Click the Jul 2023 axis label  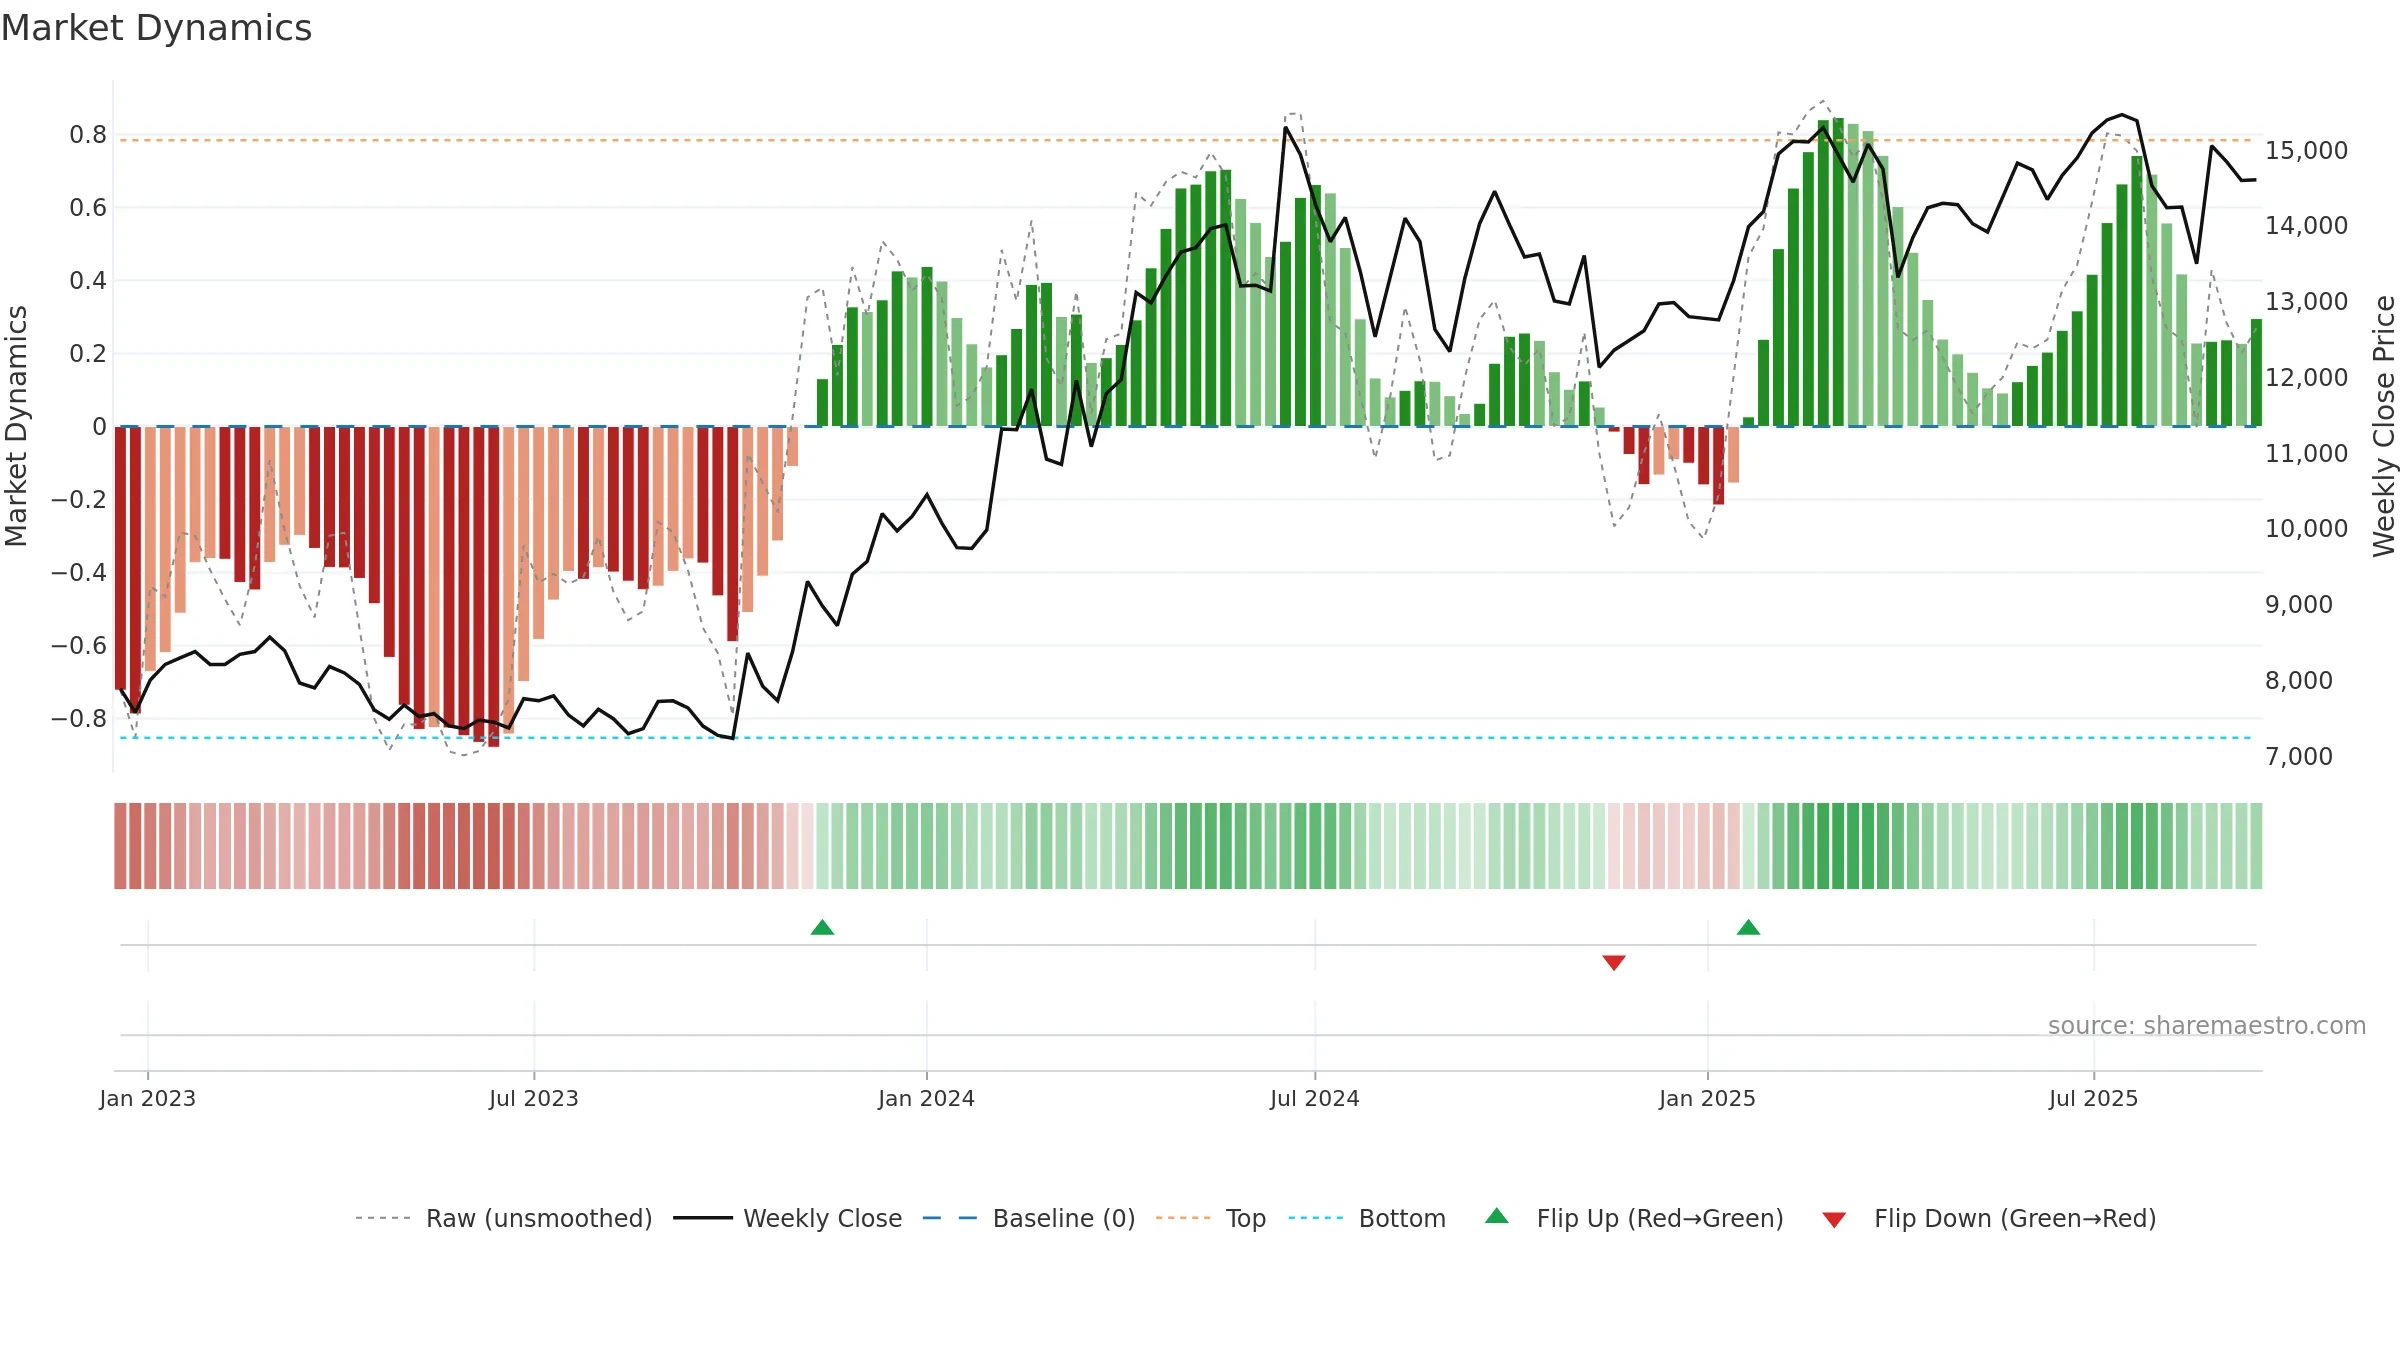534,1098
